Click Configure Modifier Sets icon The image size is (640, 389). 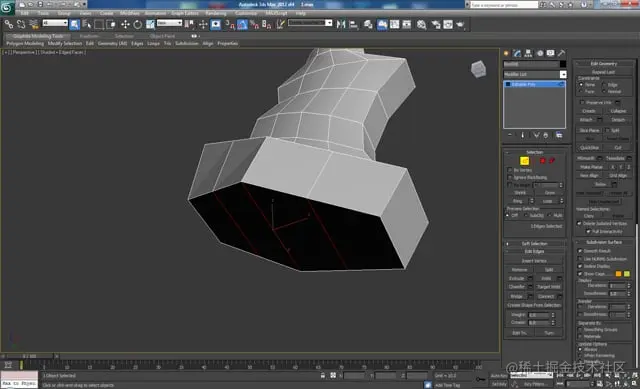click(559, 135)
